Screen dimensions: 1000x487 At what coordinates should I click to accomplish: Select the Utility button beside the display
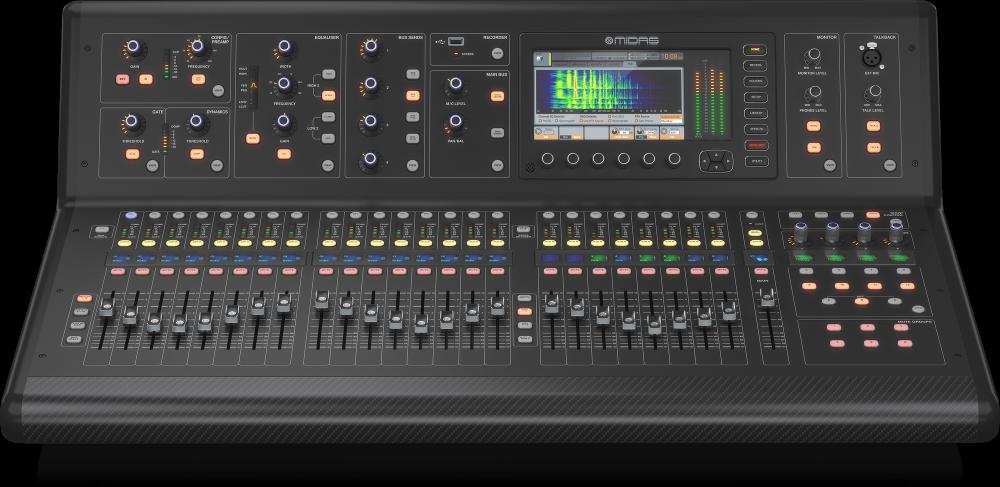(754, 160)
